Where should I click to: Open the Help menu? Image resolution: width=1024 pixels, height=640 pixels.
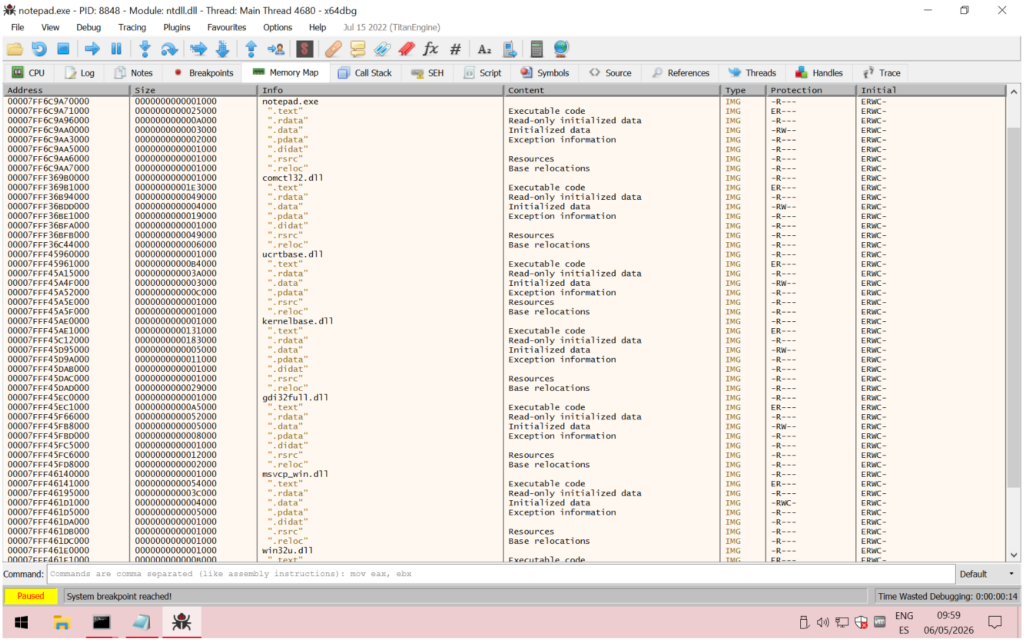pyautogui.click(x=317, y=27)
